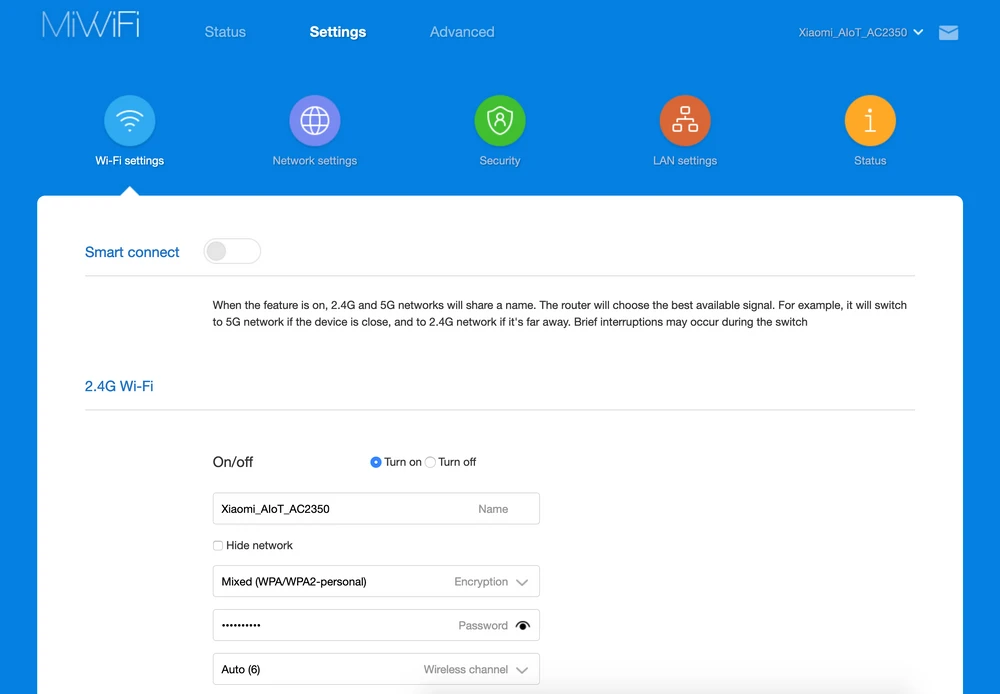Viewport: 1000px width, 694px height.
Task: Select the Settings tab
Action: click(337, 31)
